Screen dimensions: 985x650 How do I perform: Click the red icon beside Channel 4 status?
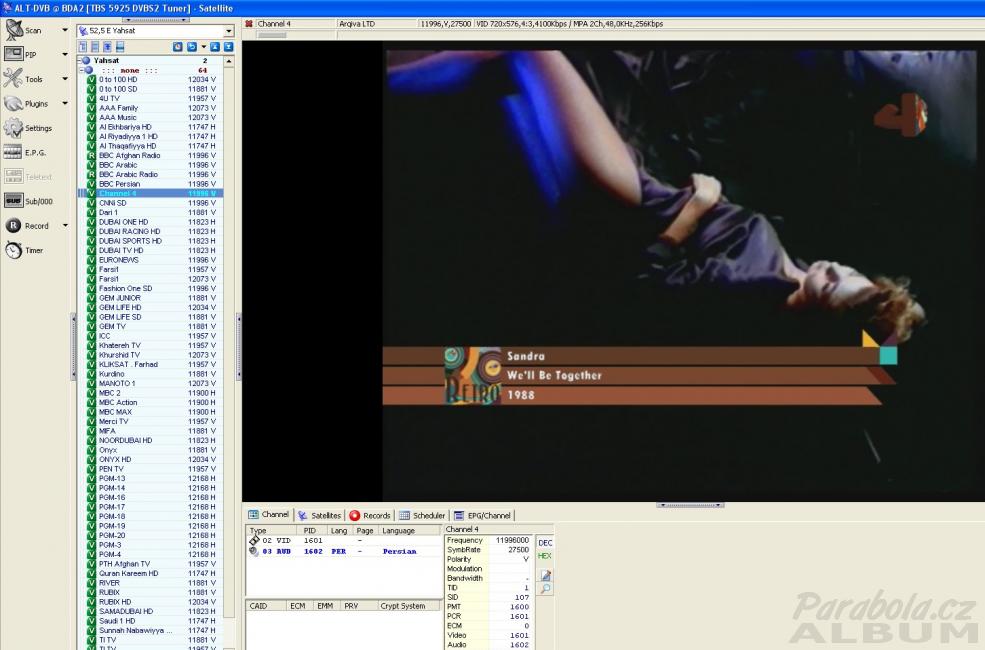pyautogui.click(x=249, y=24)
